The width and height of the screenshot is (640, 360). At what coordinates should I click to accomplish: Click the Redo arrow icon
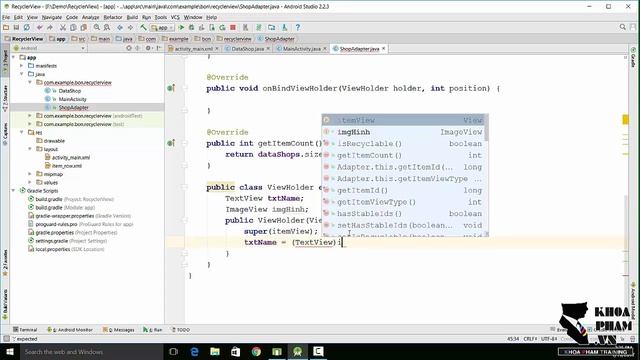[x=50, y=27]
